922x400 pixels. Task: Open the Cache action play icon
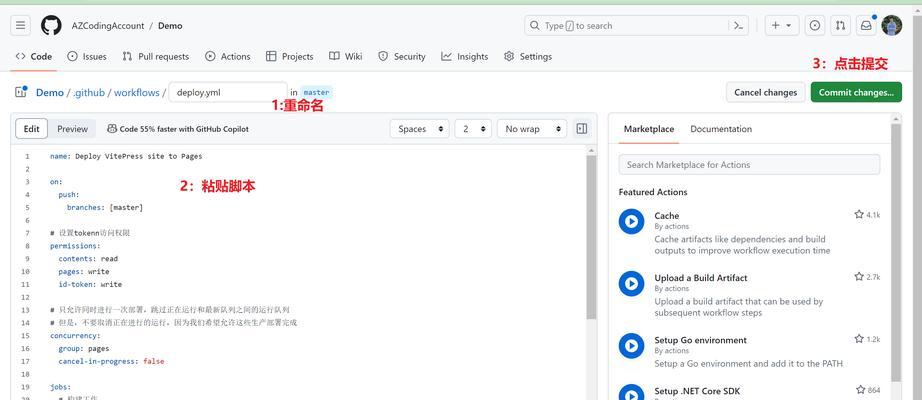pyautogui.click(x=632, y=222)
